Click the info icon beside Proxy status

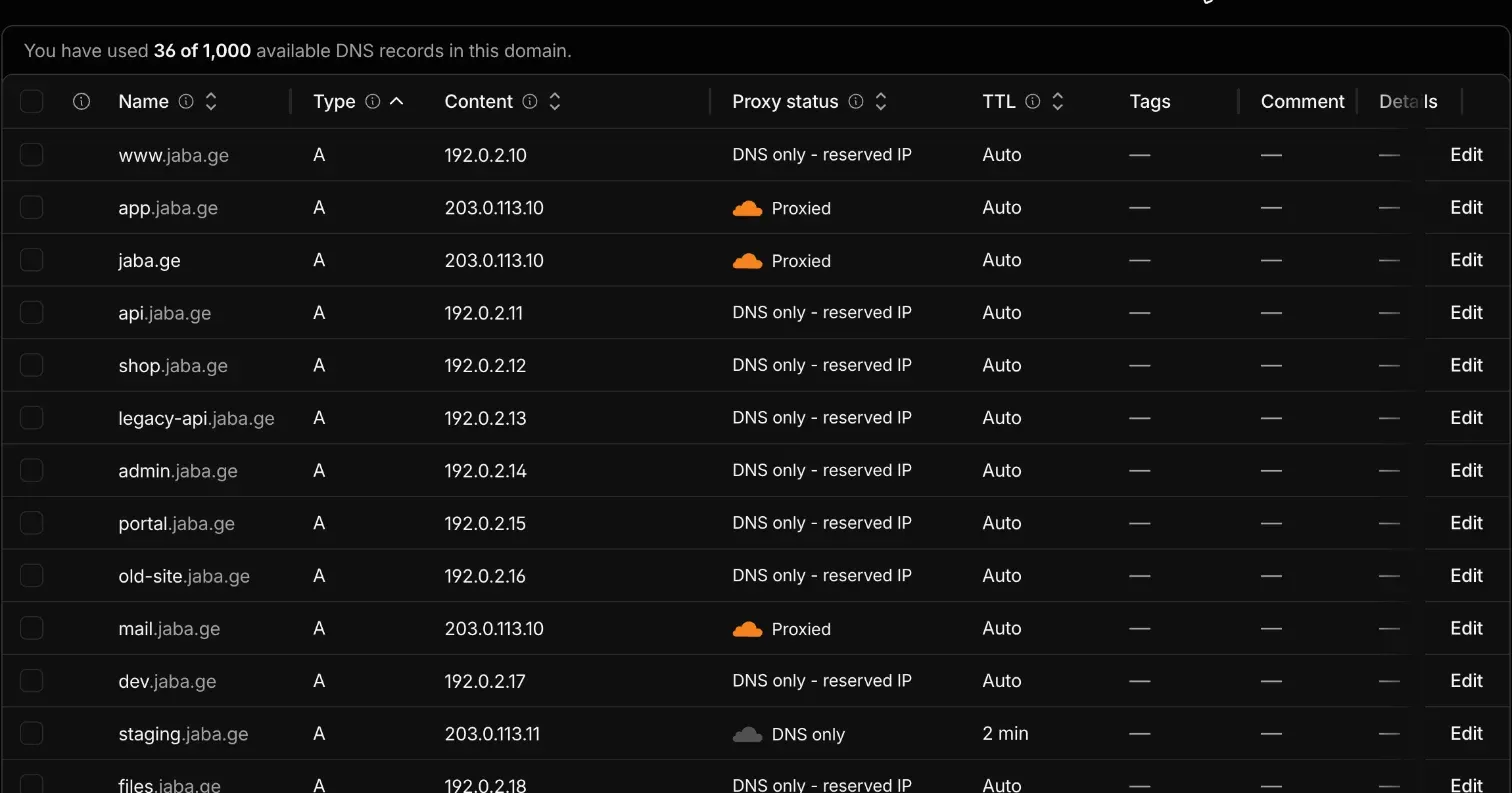tap(856, 101)
